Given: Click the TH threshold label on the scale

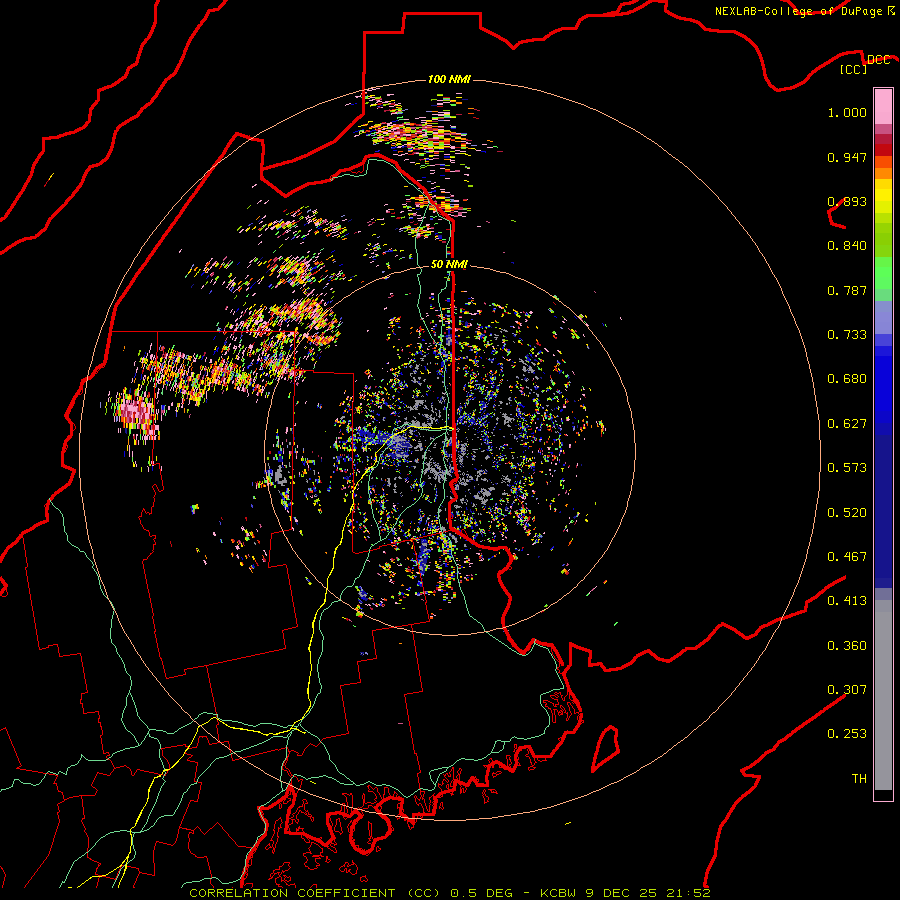Looking at the screenshot, I should coord(859,779).
